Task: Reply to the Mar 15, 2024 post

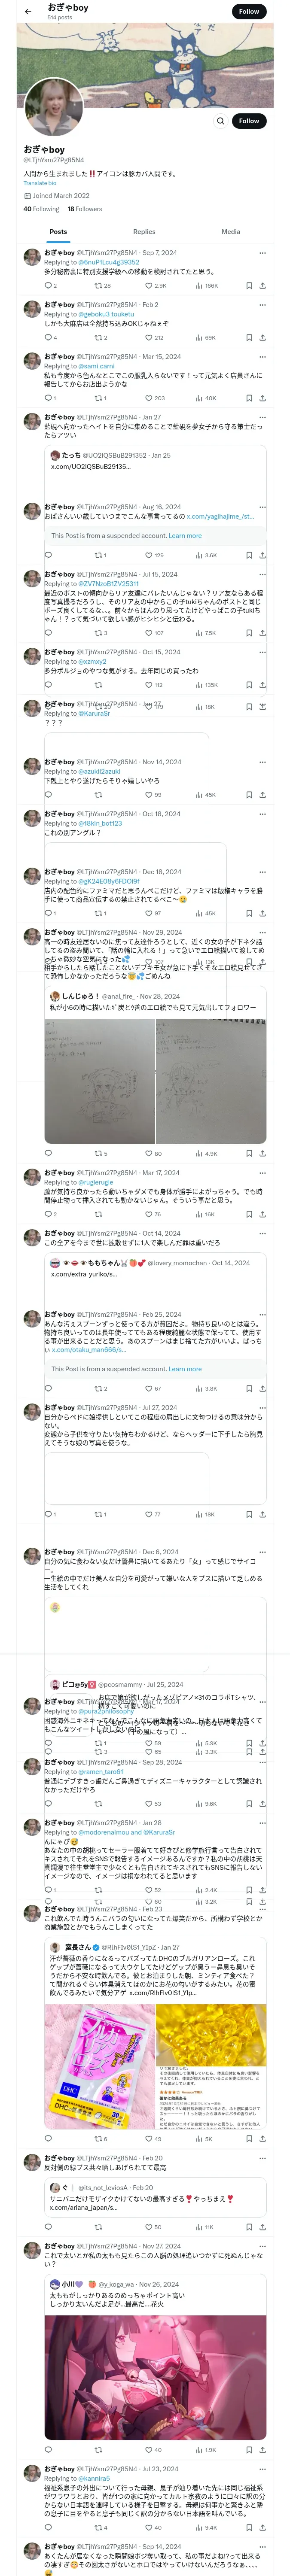Action: pyautogui.click(x=47, y=398)
